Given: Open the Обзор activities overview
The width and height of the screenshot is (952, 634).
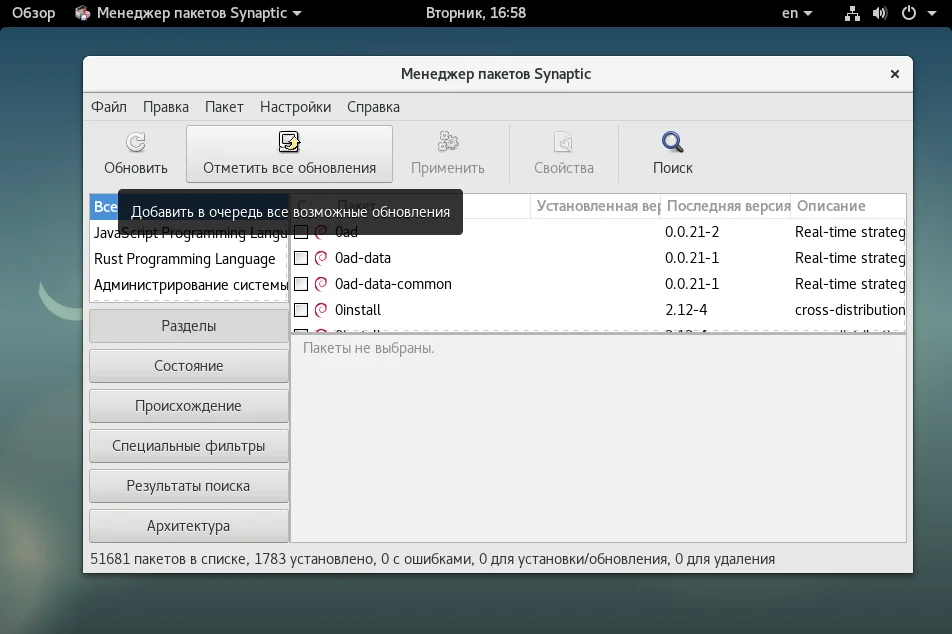Looking at the screenshot, I should [x=33, y=13].
